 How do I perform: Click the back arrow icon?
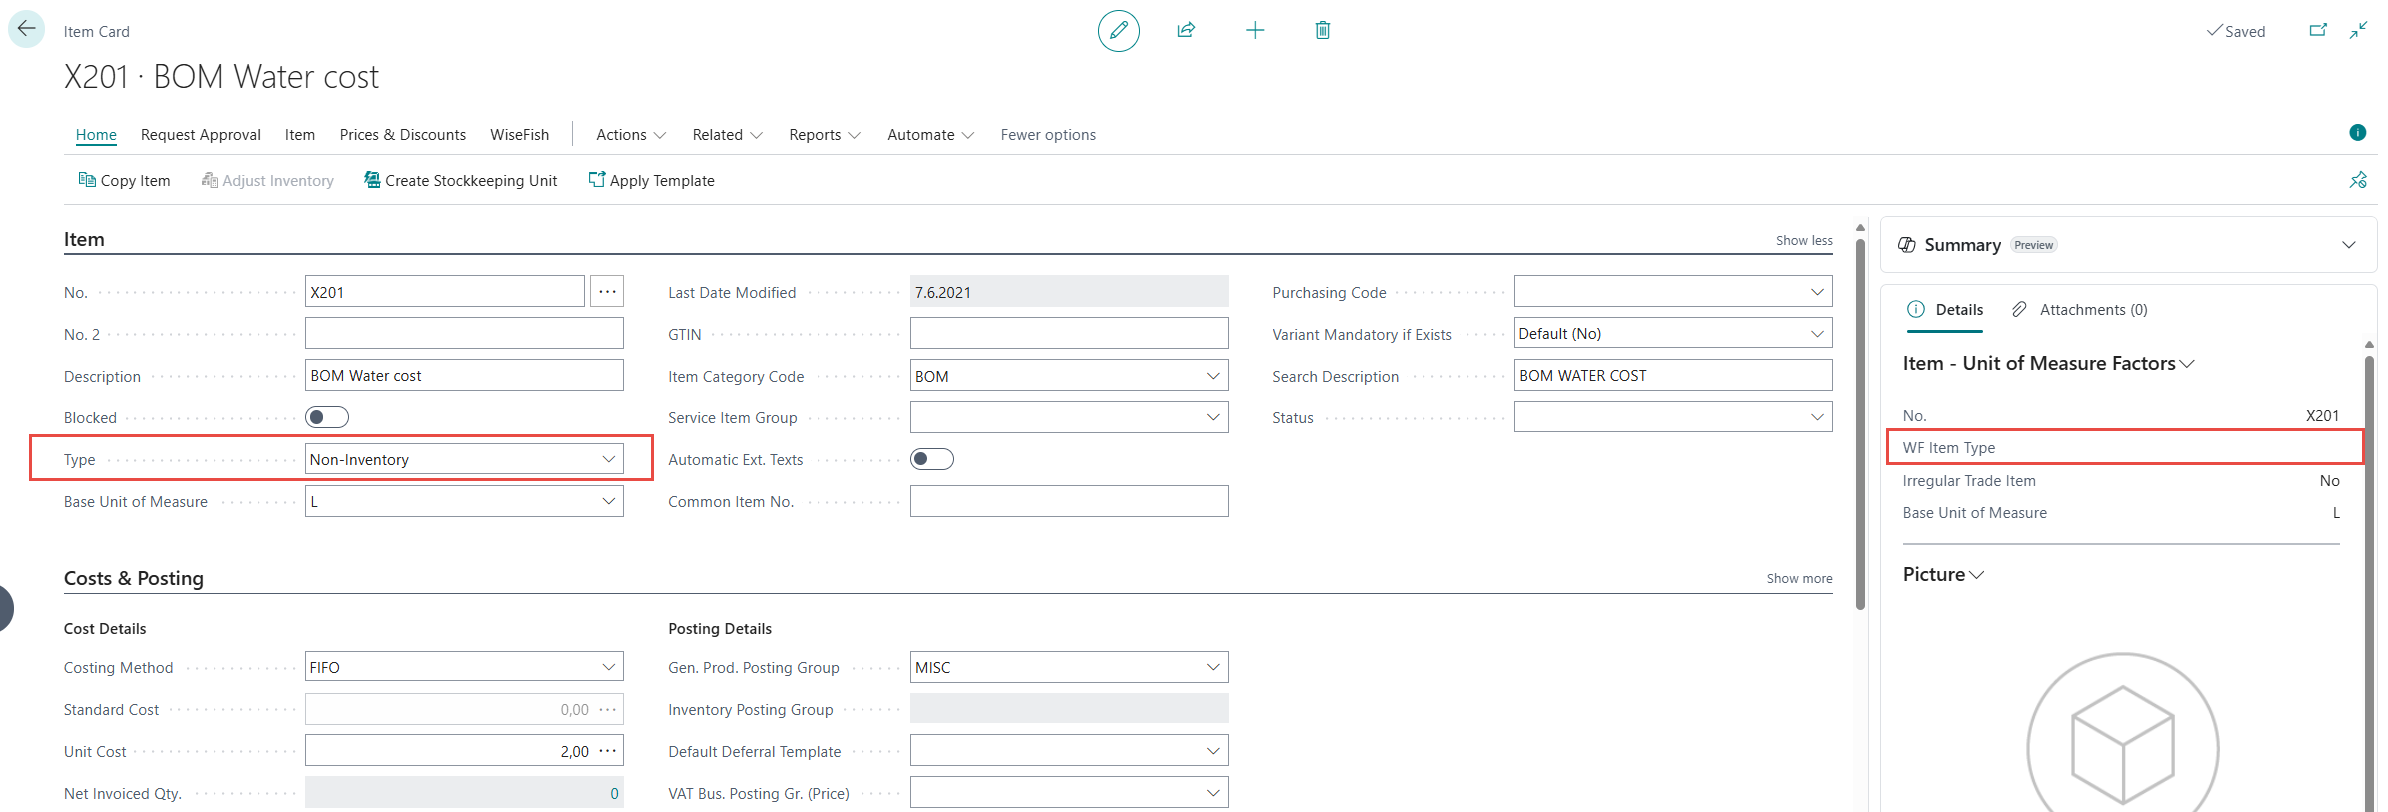tap(26, 29)
